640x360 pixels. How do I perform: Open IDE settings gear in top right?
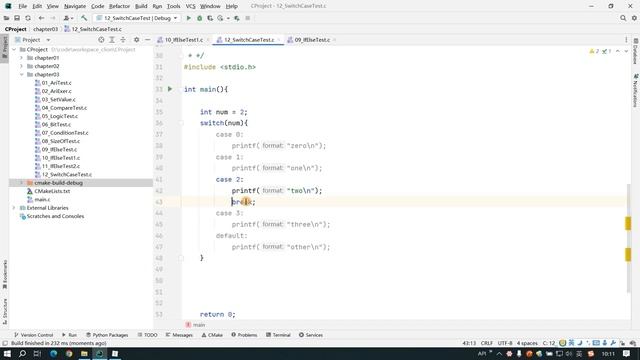click(634, 18)
